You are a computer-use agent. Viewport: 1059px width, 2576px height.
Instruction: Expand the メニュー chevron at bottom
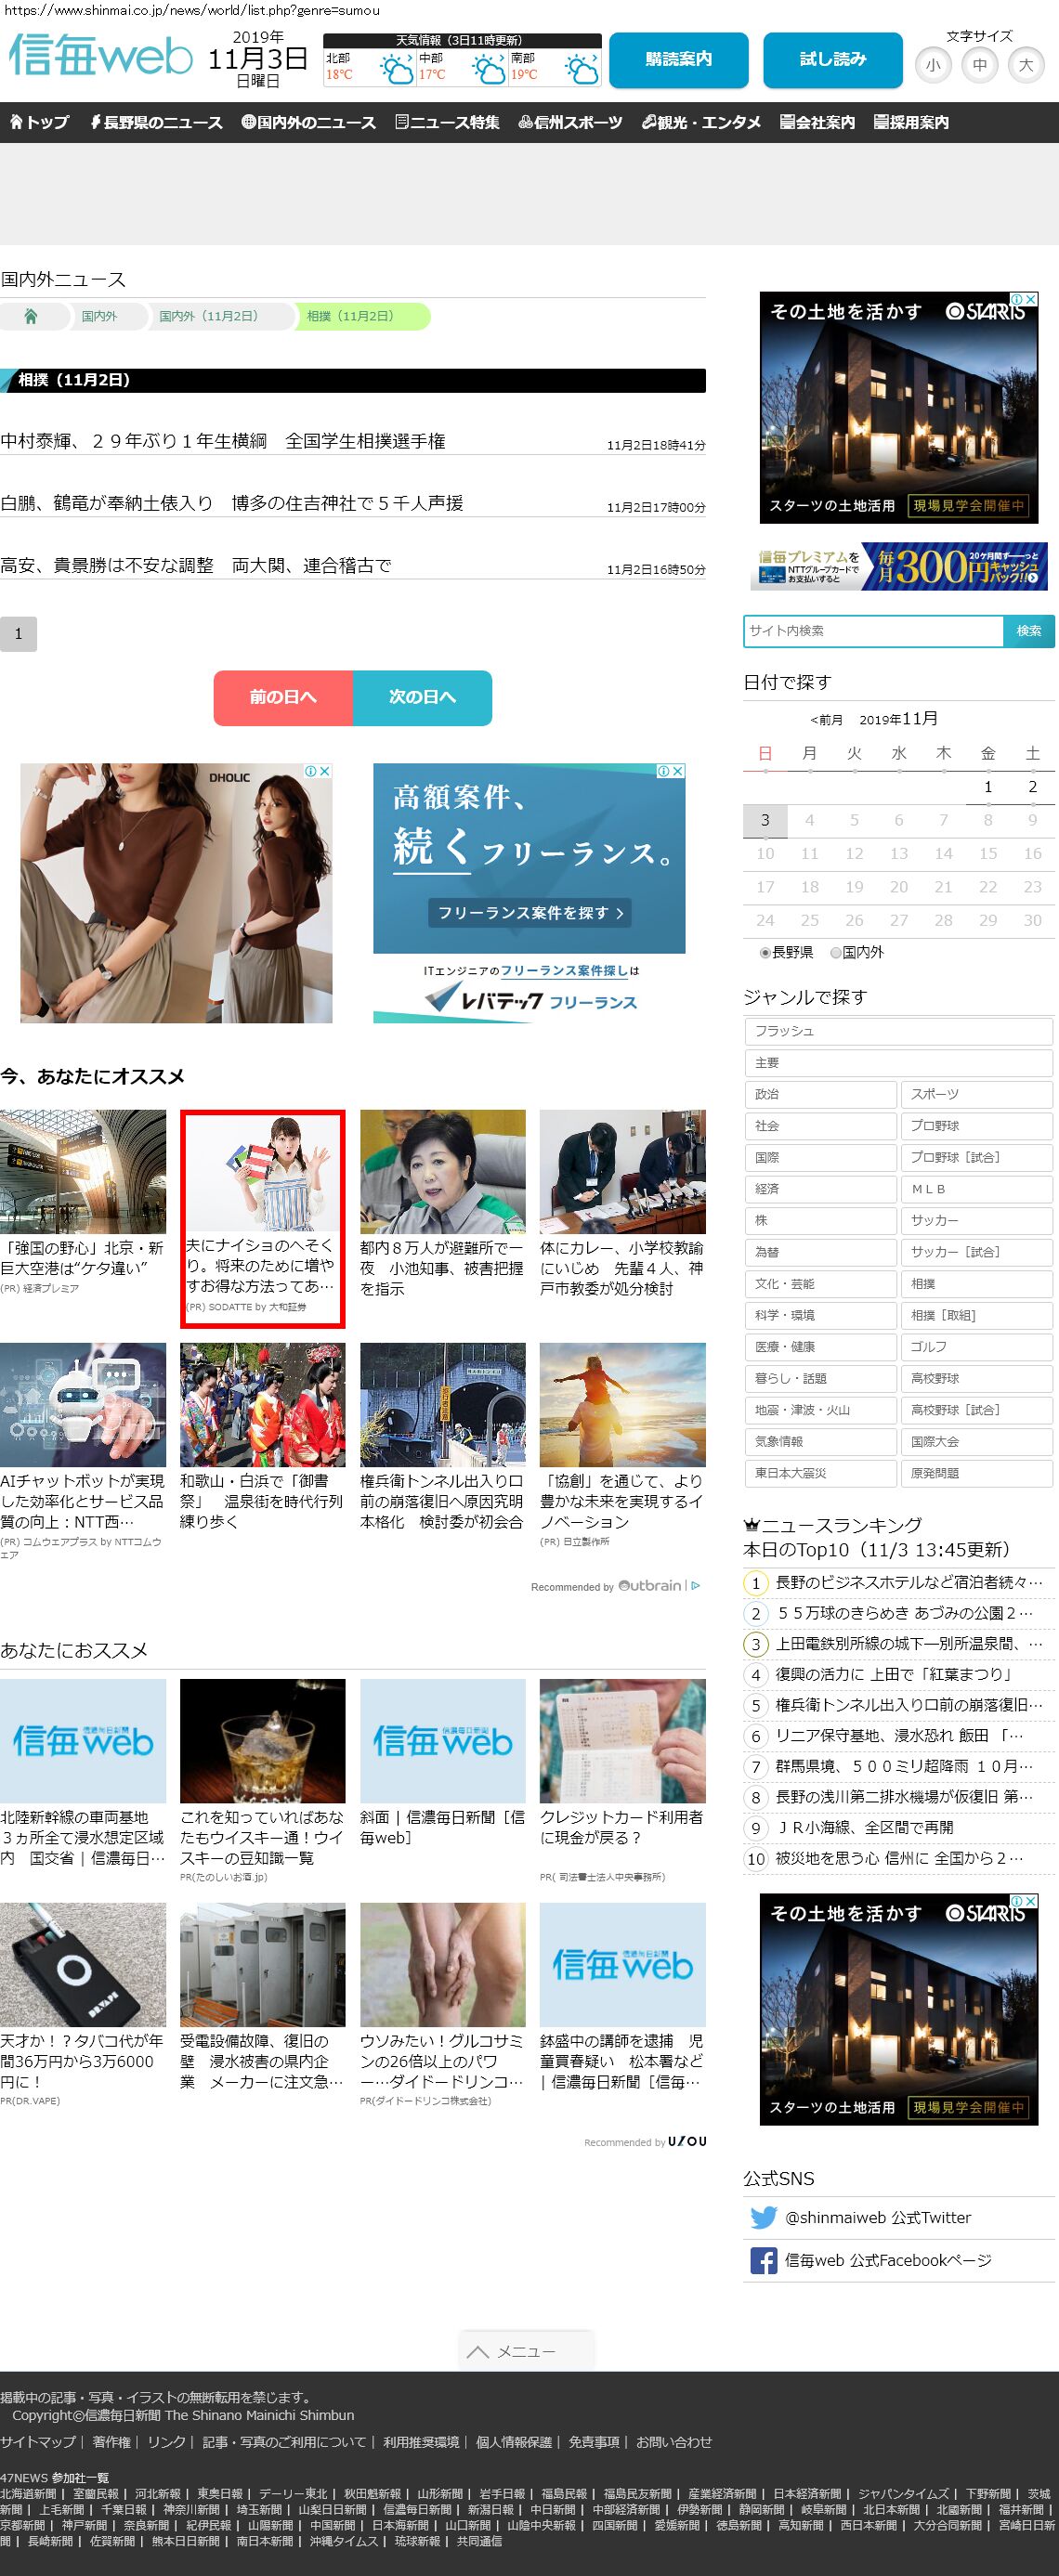478,2351
